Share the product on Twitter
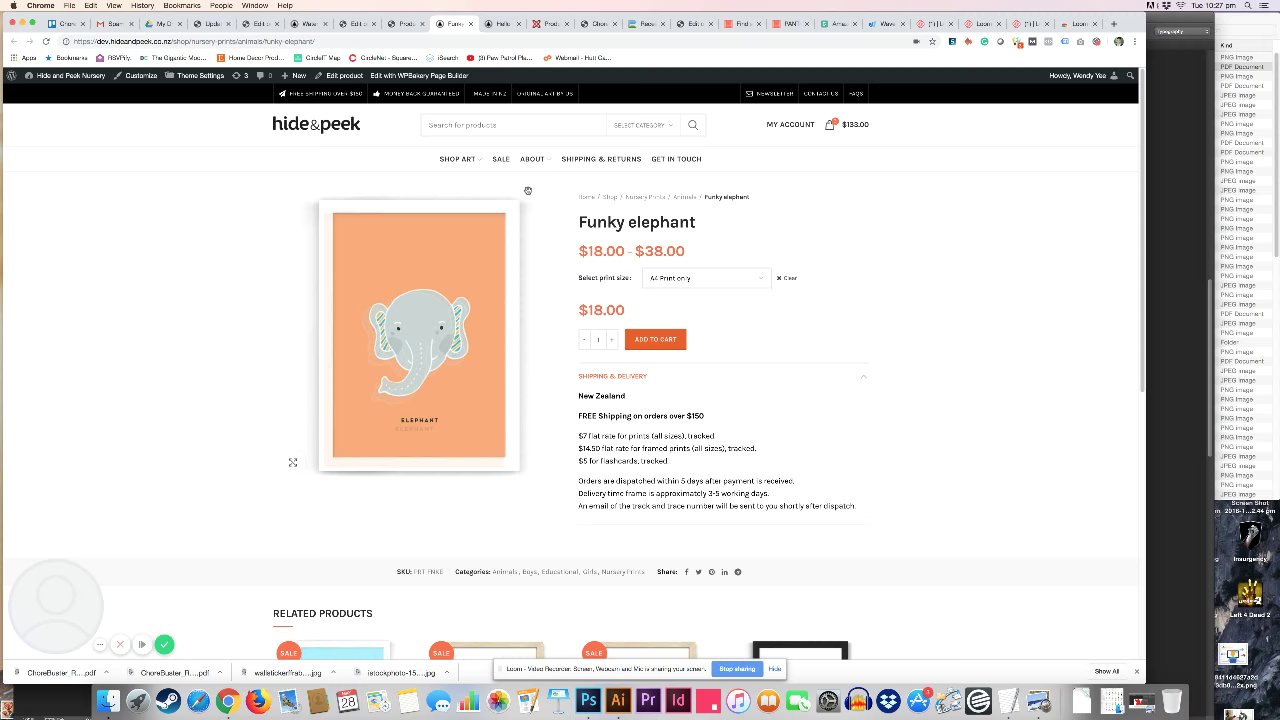The height and width of the screenshot is (720, 1280). pos(698,572)
